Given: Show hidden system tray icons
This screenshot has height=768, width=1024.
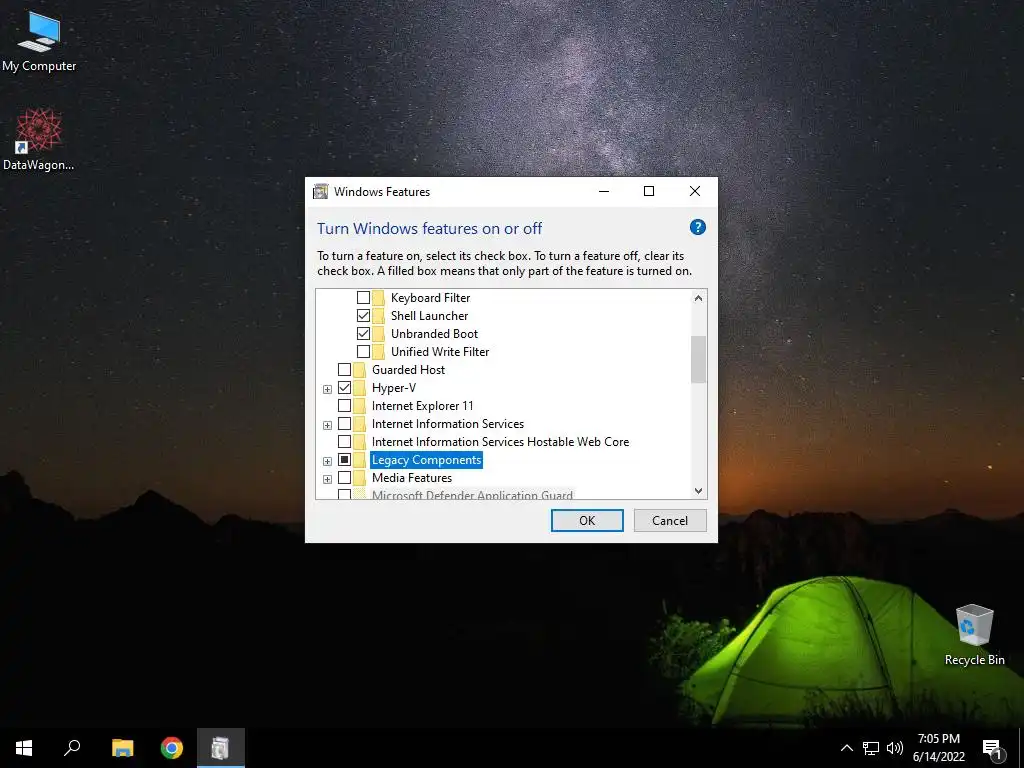Looking at the screenshot, I should coord(846,748).
